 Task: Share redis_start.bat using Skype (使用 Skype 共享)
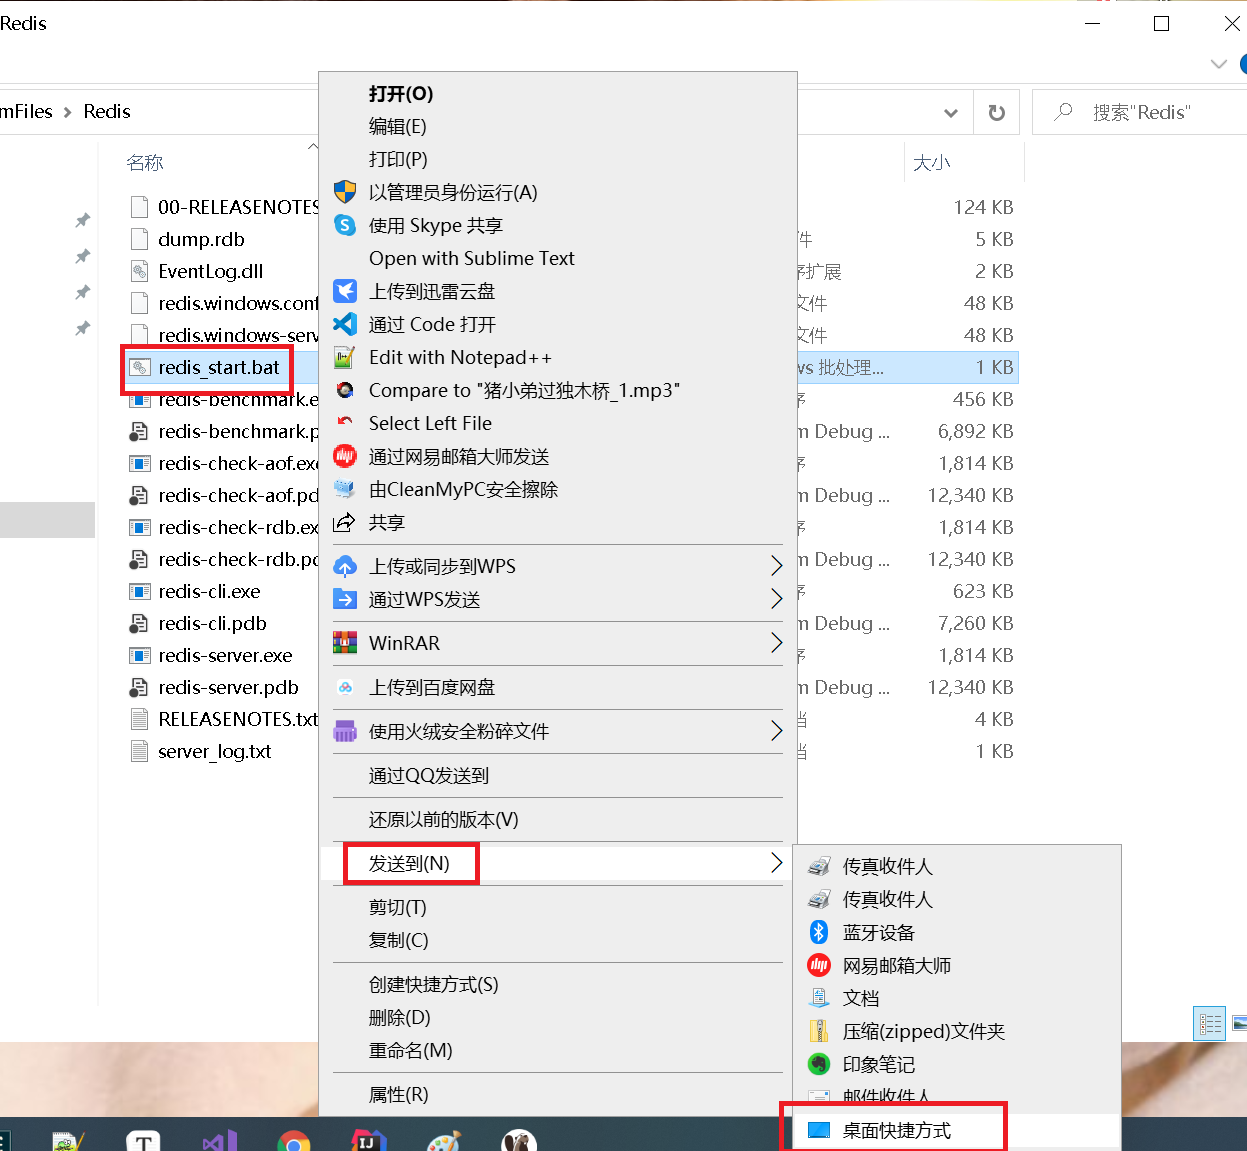click(436, 225)
